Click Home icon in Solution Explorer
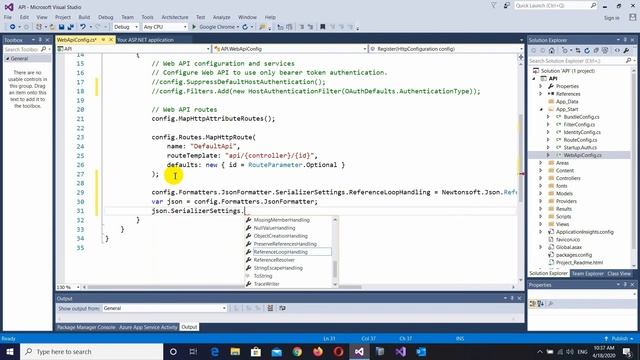640x360 pixels. coord(551,51)
